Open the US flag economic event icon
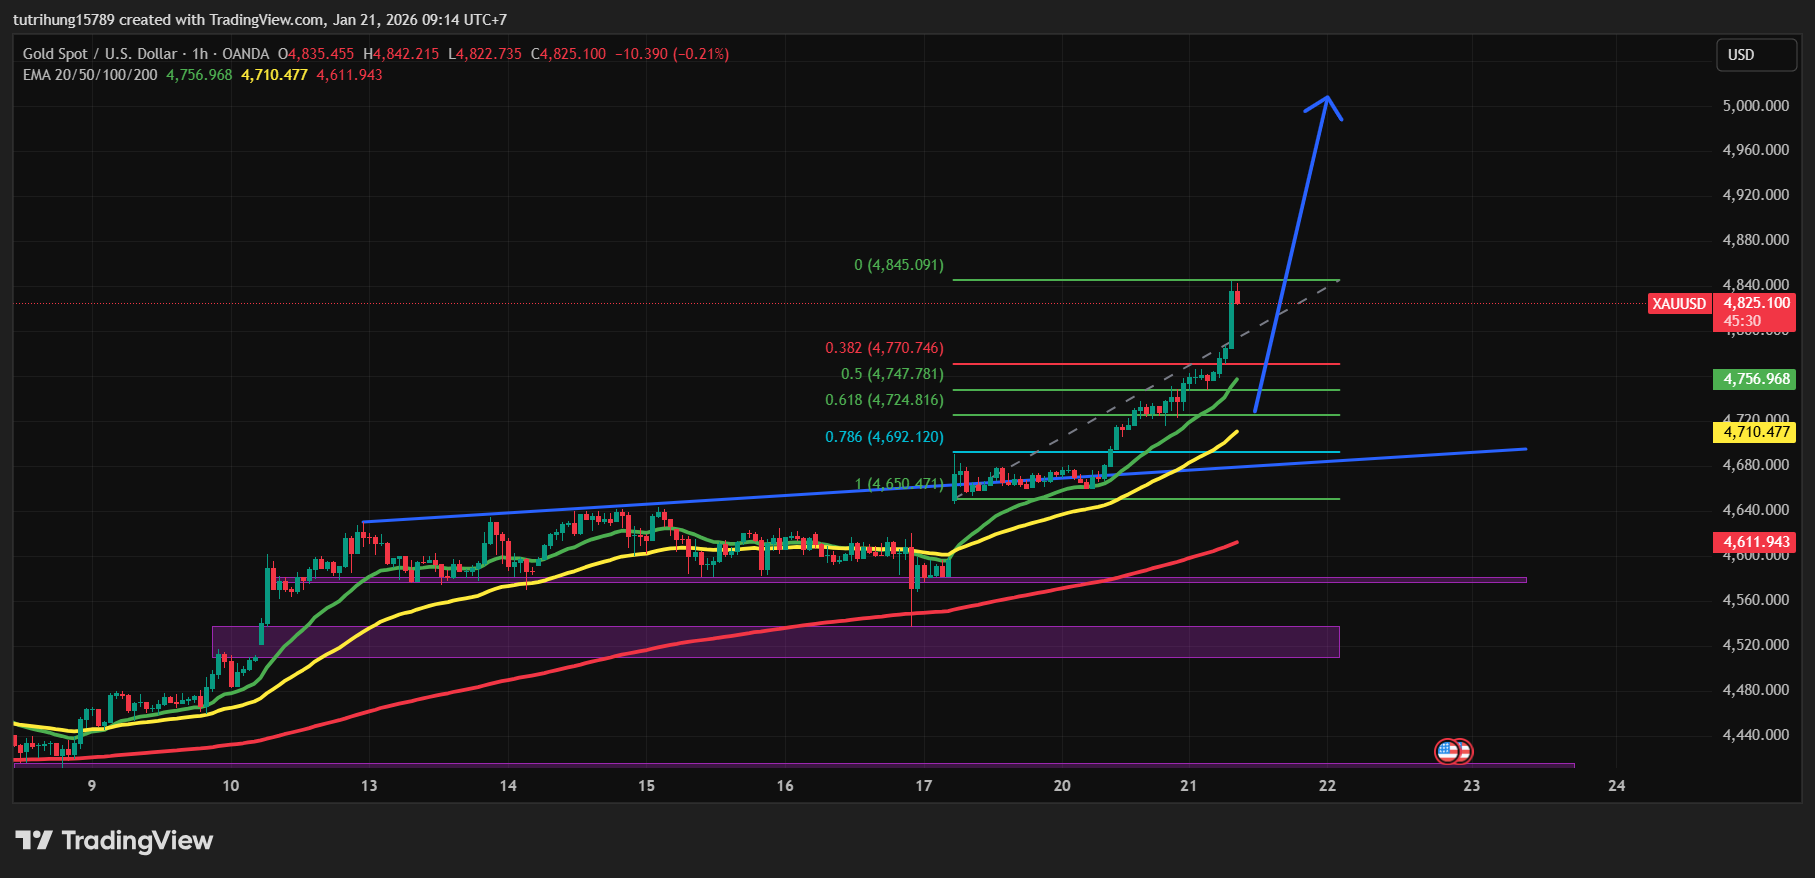The image size is (1815, 878). tap(1447, 751)
